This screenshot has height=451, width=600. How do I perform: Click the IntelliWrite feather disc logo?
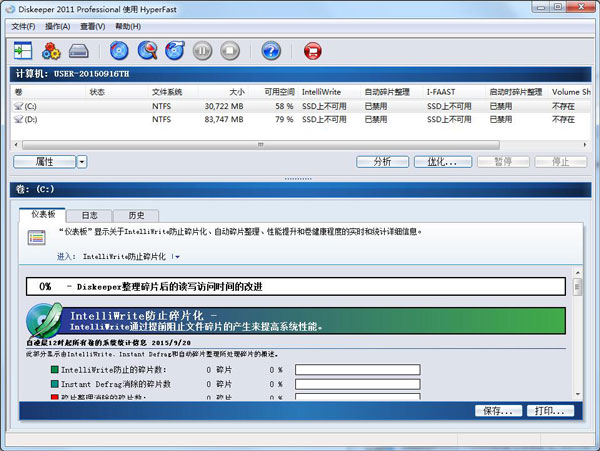(44, 321)
